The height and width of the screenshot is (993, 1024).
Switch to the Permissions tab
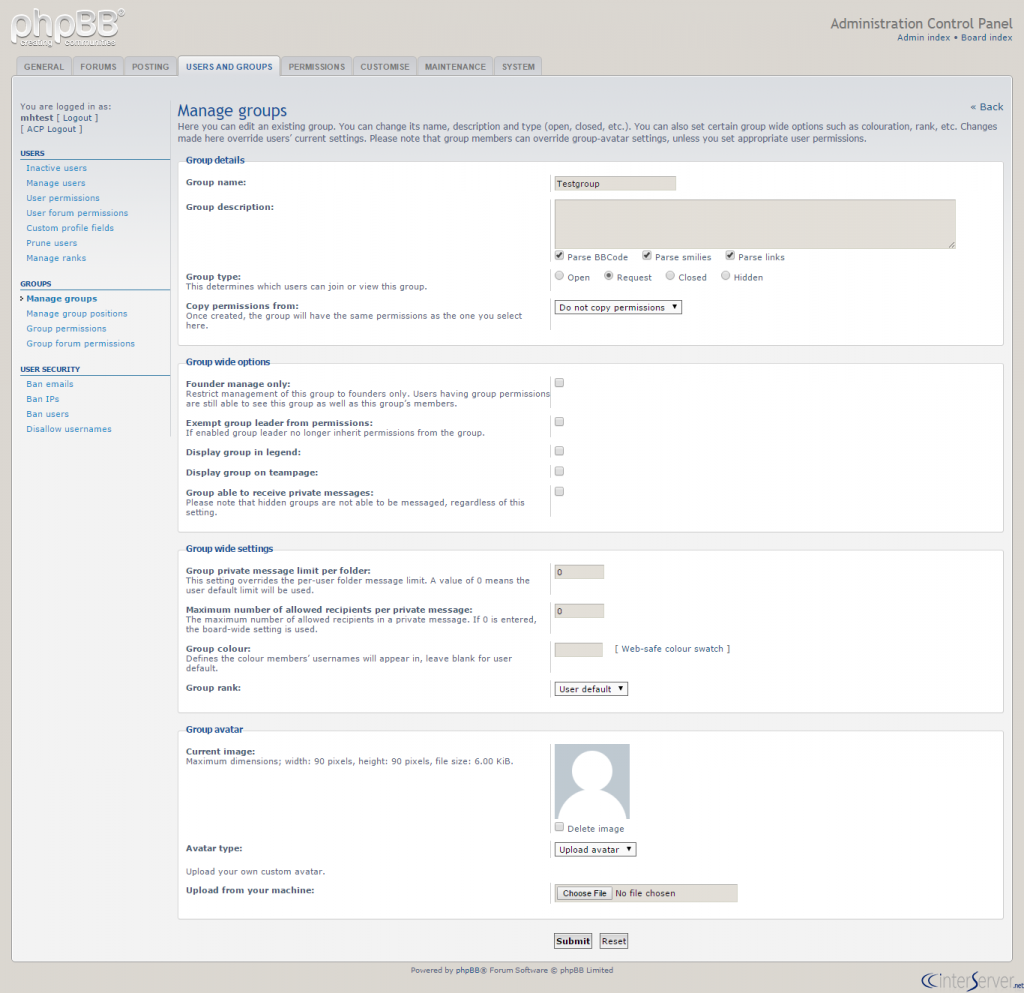[x=317, y=67]
